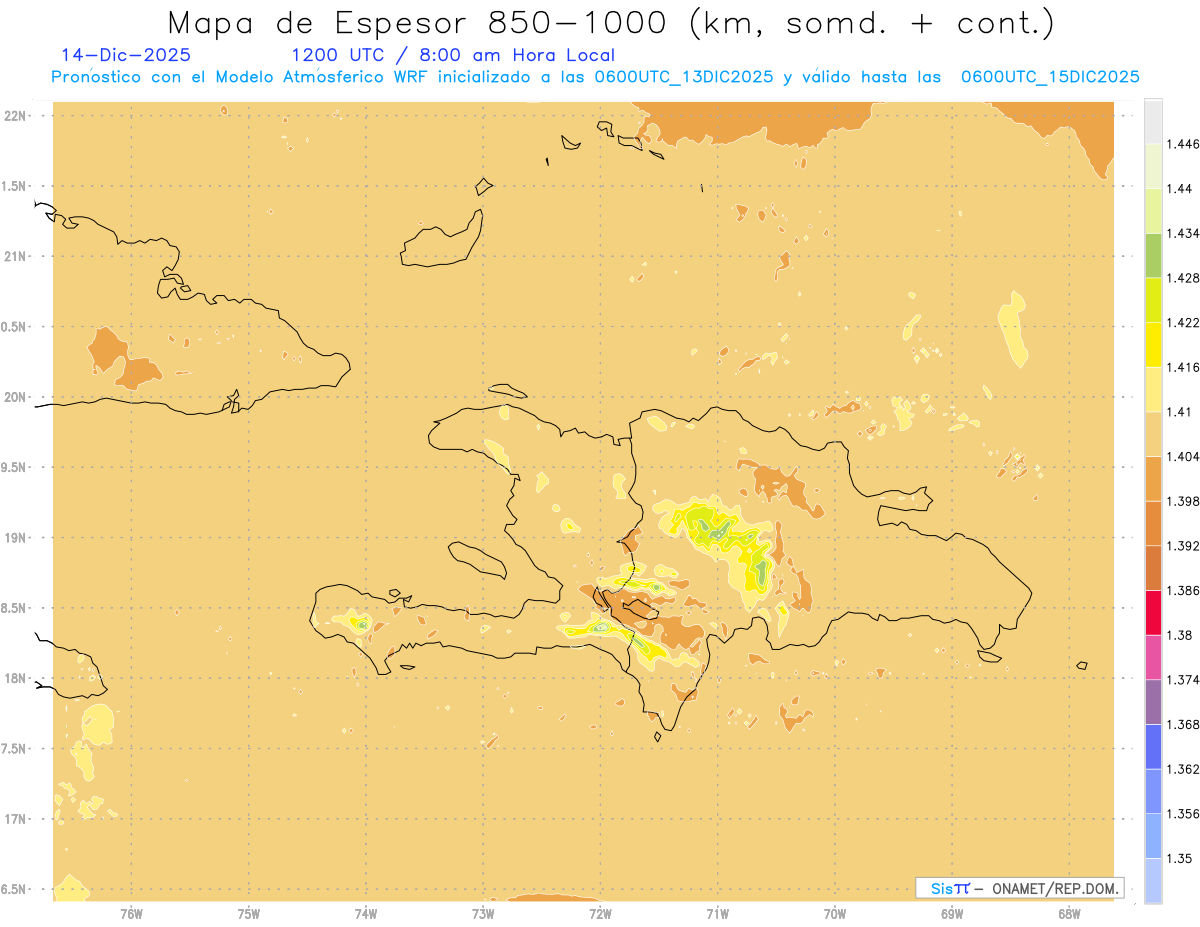
Task: Click the colorbar value '1.35'
Action: (x=1180, y=858)
